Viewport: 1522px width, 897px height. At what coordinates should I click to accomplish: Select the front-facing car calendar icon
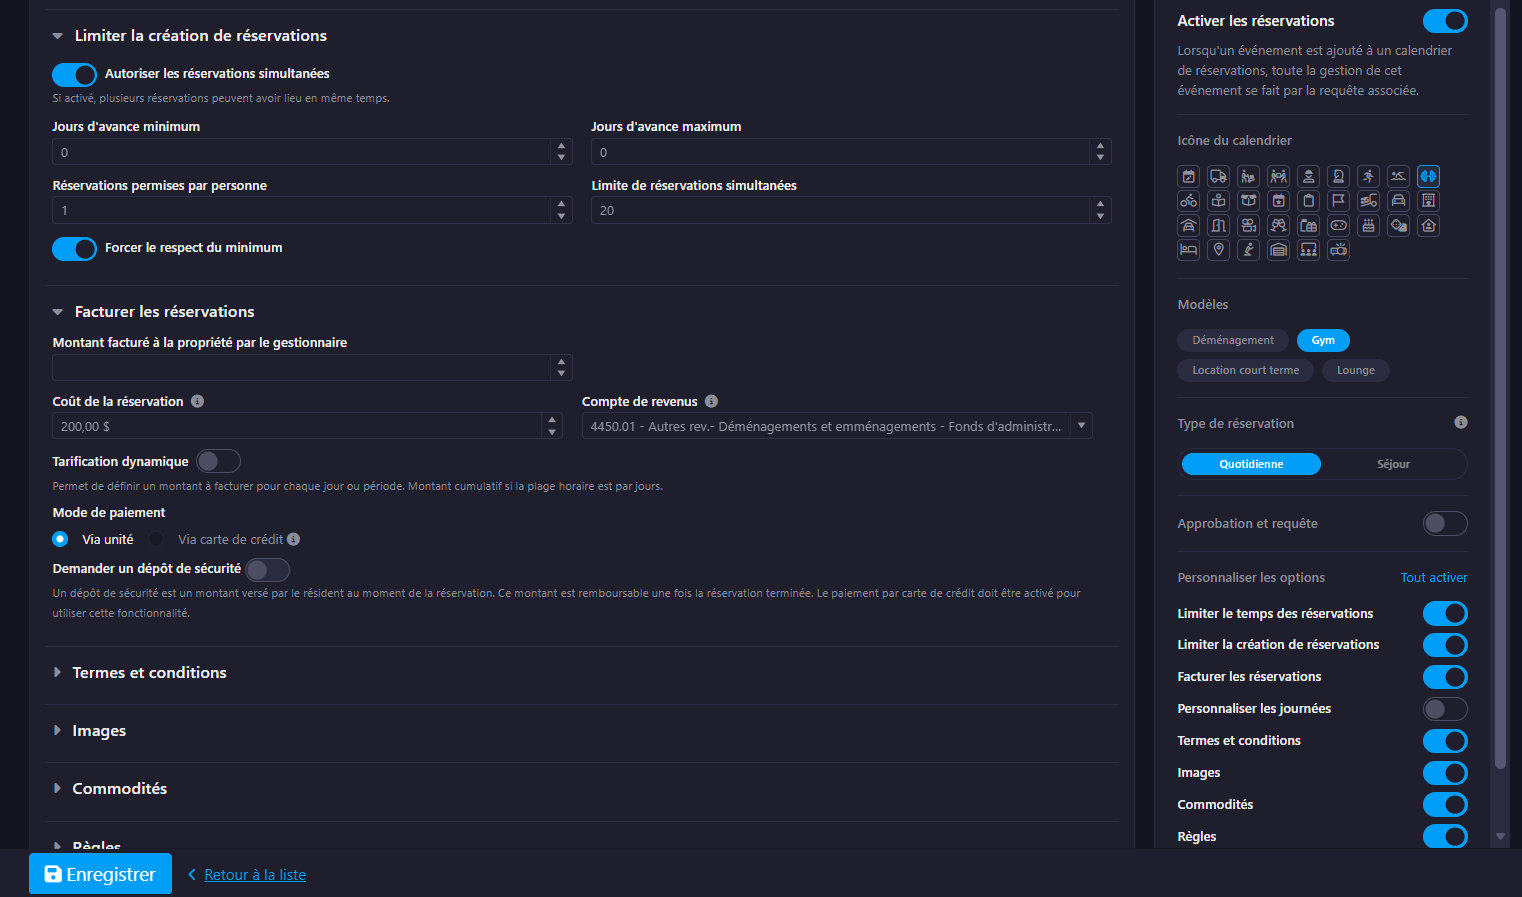point(1398,201)
